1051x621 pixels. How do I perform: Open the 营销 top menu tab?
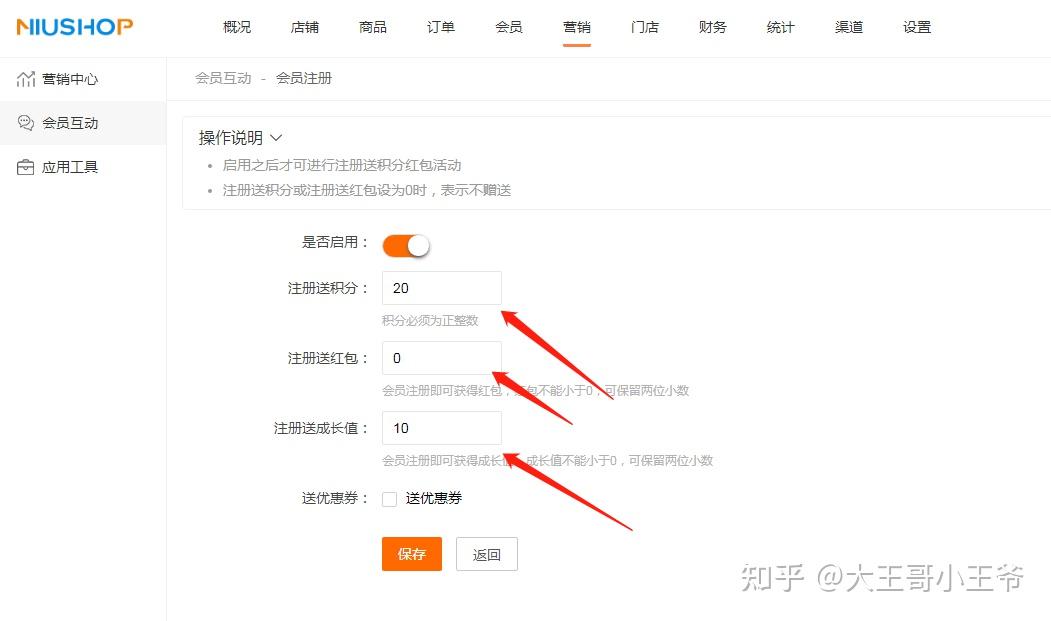(576, 27)
